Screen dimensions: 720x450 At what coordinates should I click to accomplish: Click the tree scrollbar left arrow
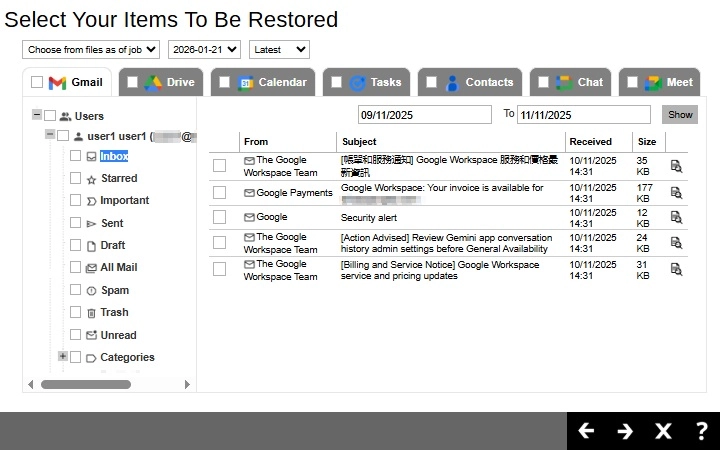[31, 384]
